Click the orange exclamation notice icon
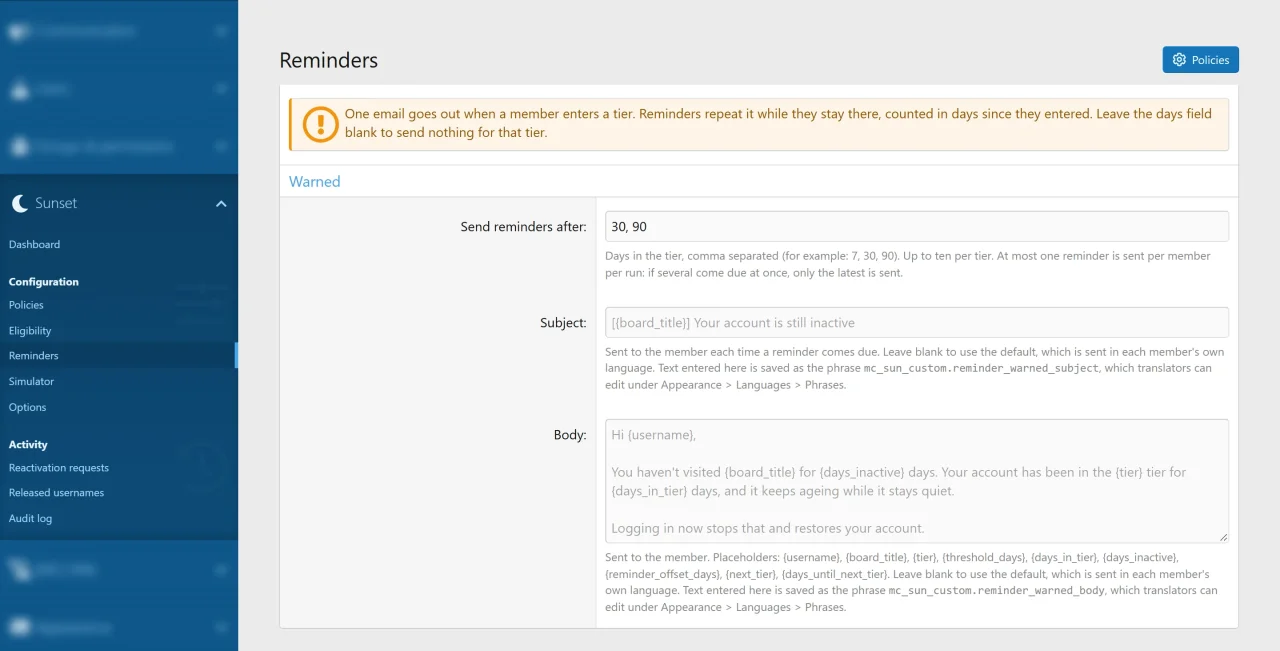The width and height of the screenshot is (1280, 651). (321, 124)
